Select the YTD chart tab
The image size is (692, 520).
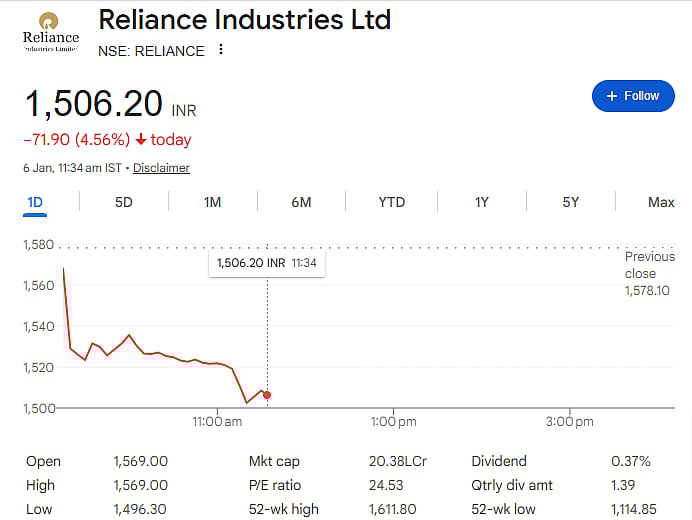pos(391,202)
